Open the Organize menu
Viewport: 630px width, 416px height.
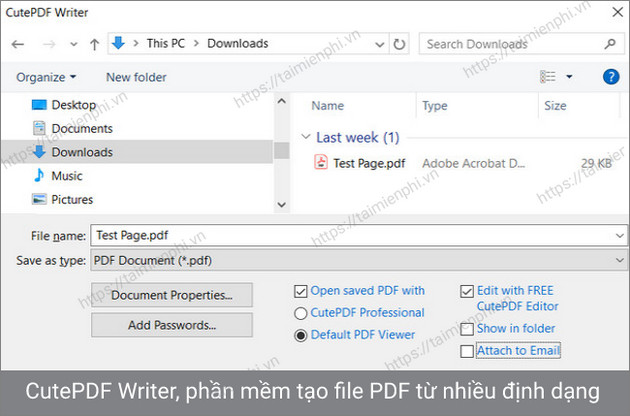point(46,77)
